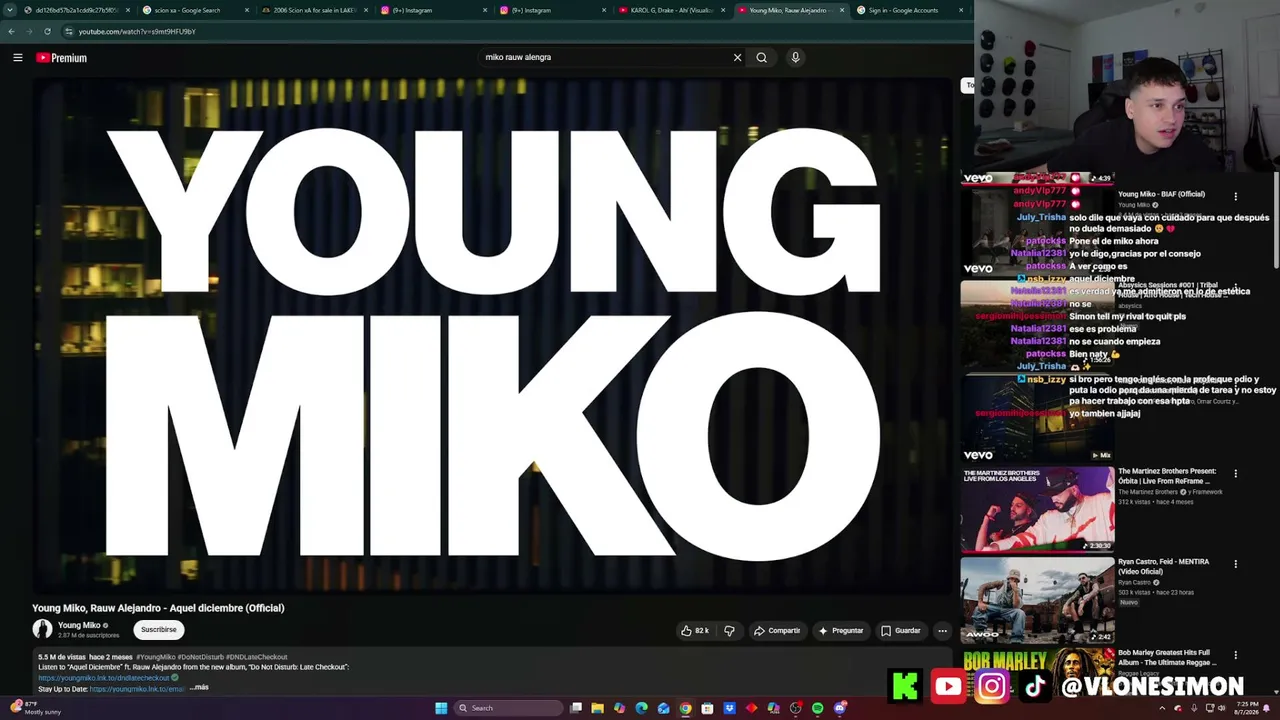Open Young Miko channel avatar
The height and width of the screenshot is (720, 1280).
[x=42, y=629]
